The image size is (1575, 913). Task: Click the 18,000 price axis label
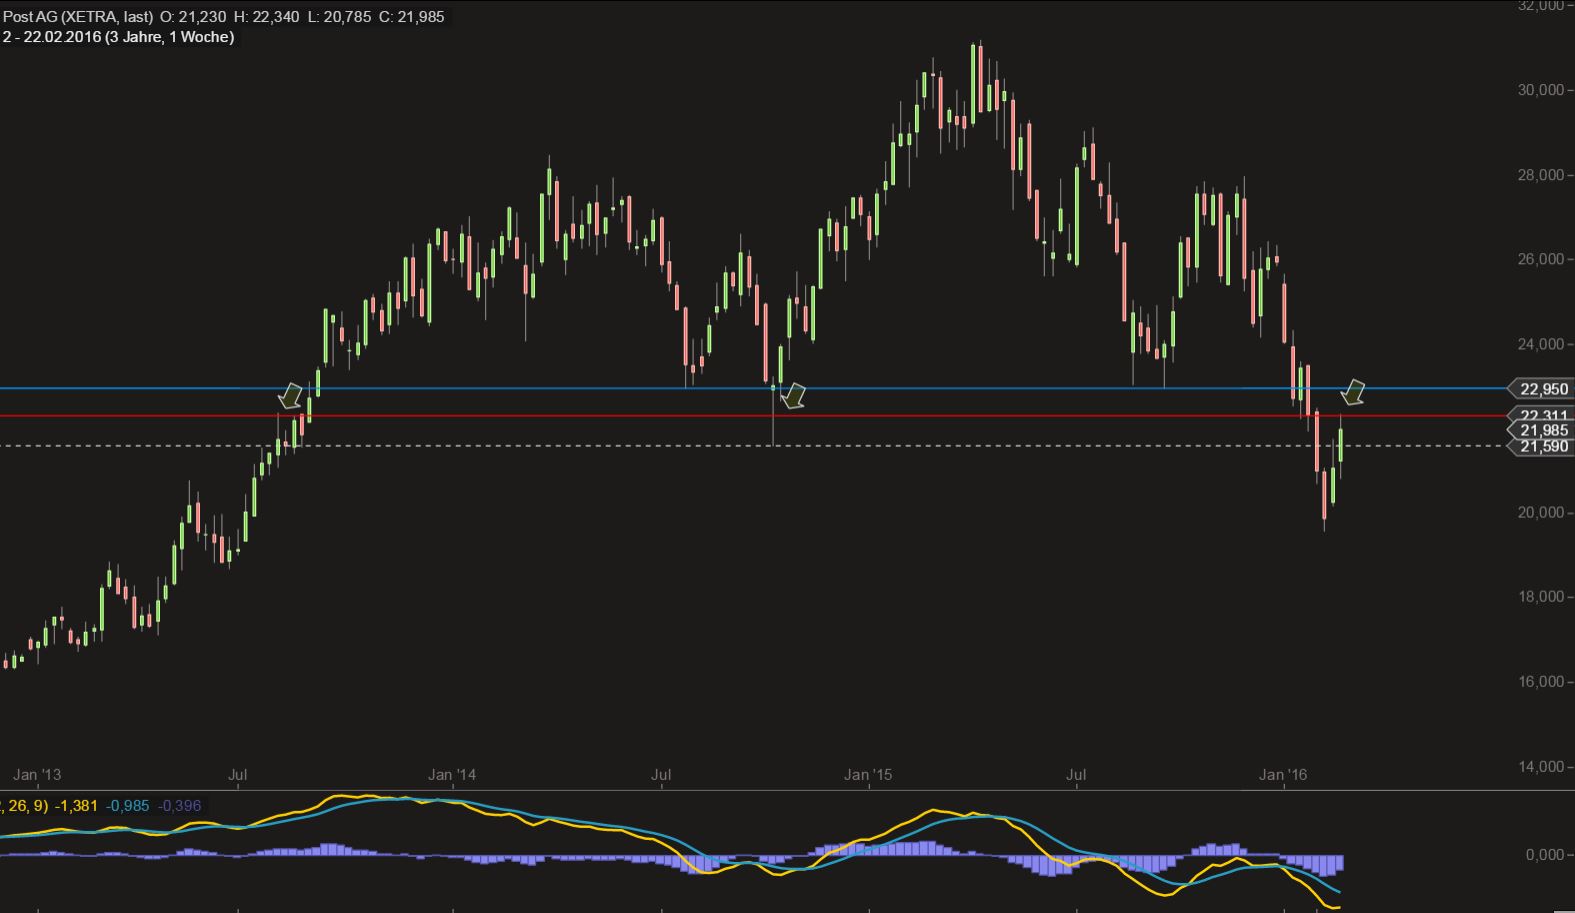coord(1540,597)
